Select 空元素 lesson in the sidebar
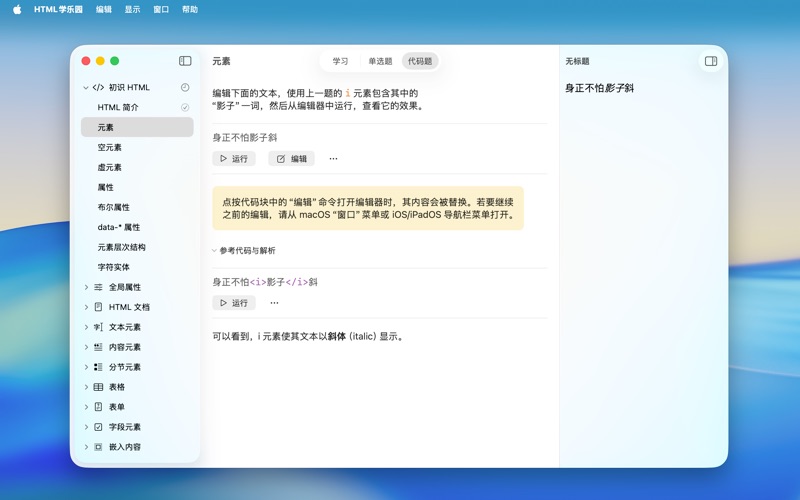Viewport: 800px width, 500px height. [x=110, y=148]
